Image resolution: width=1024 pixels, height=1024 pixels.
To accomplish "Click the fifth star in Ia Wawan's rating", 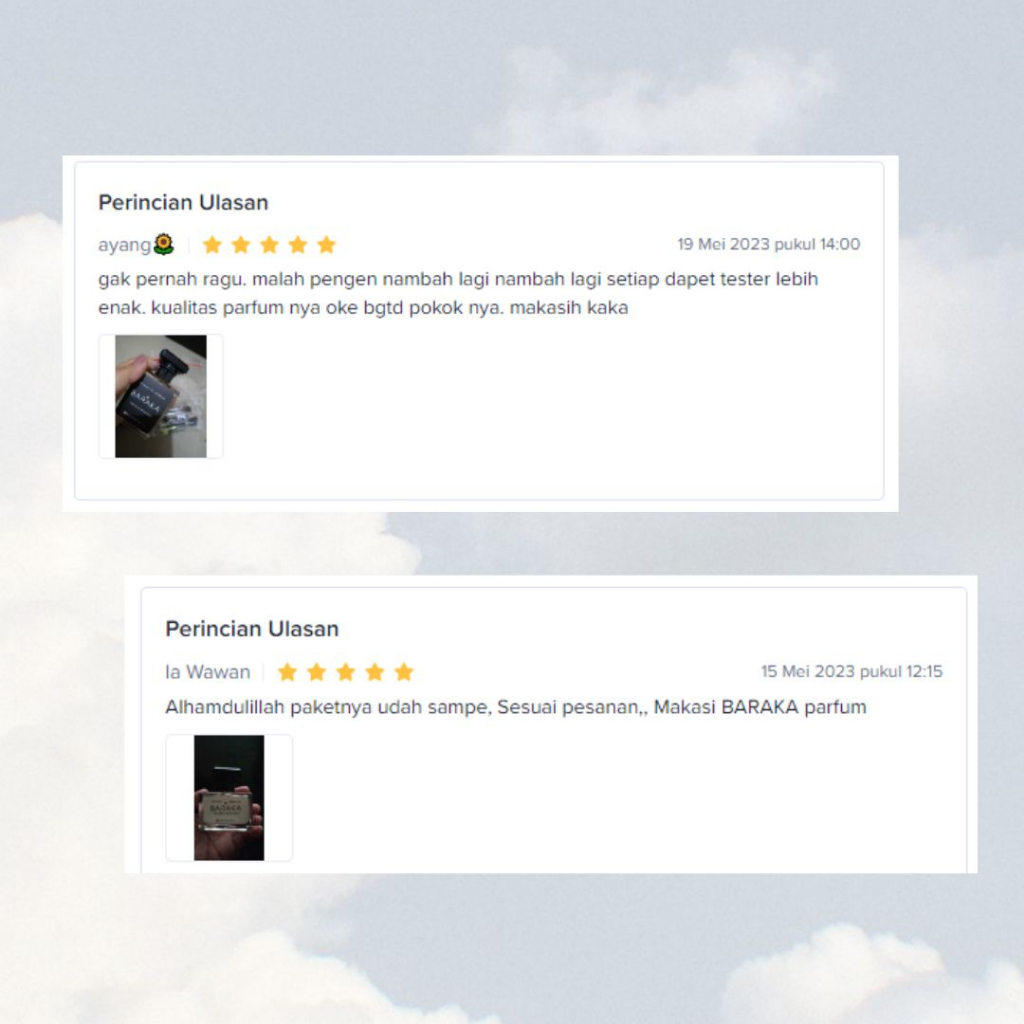I will [x=404, y=672].
